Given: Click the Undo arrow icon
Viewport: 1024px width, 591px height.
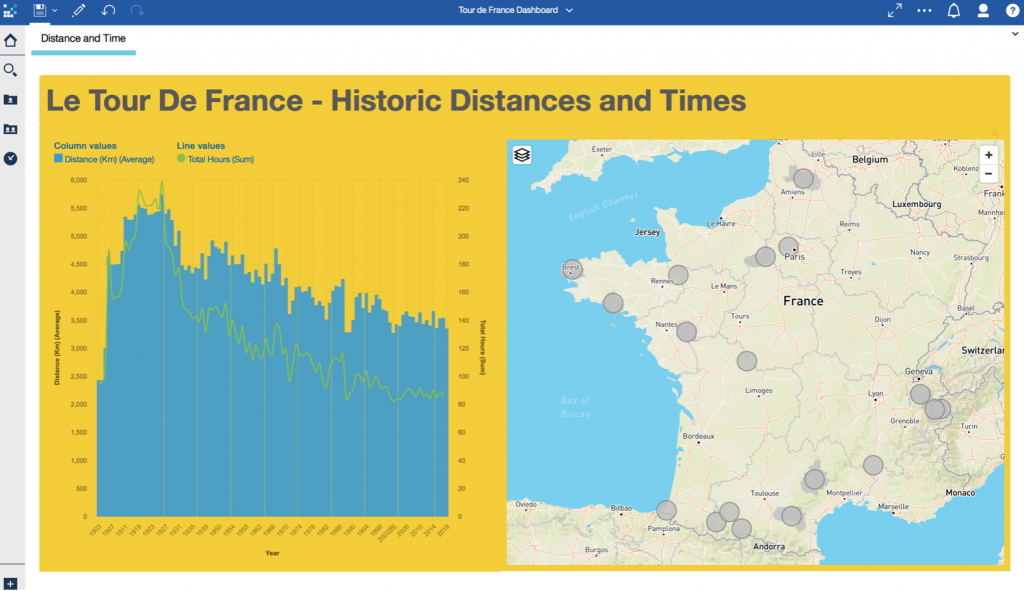Looking at the screenshot, I should tap(108, 10).
